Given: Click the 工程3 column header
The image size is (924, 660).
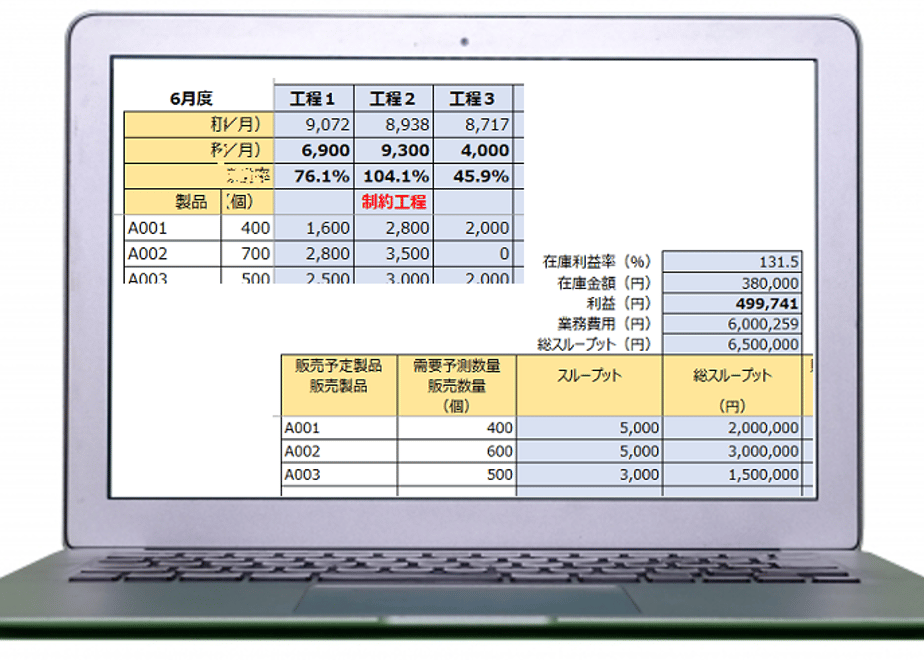Looking at the screenshot, I should (473, 98).
